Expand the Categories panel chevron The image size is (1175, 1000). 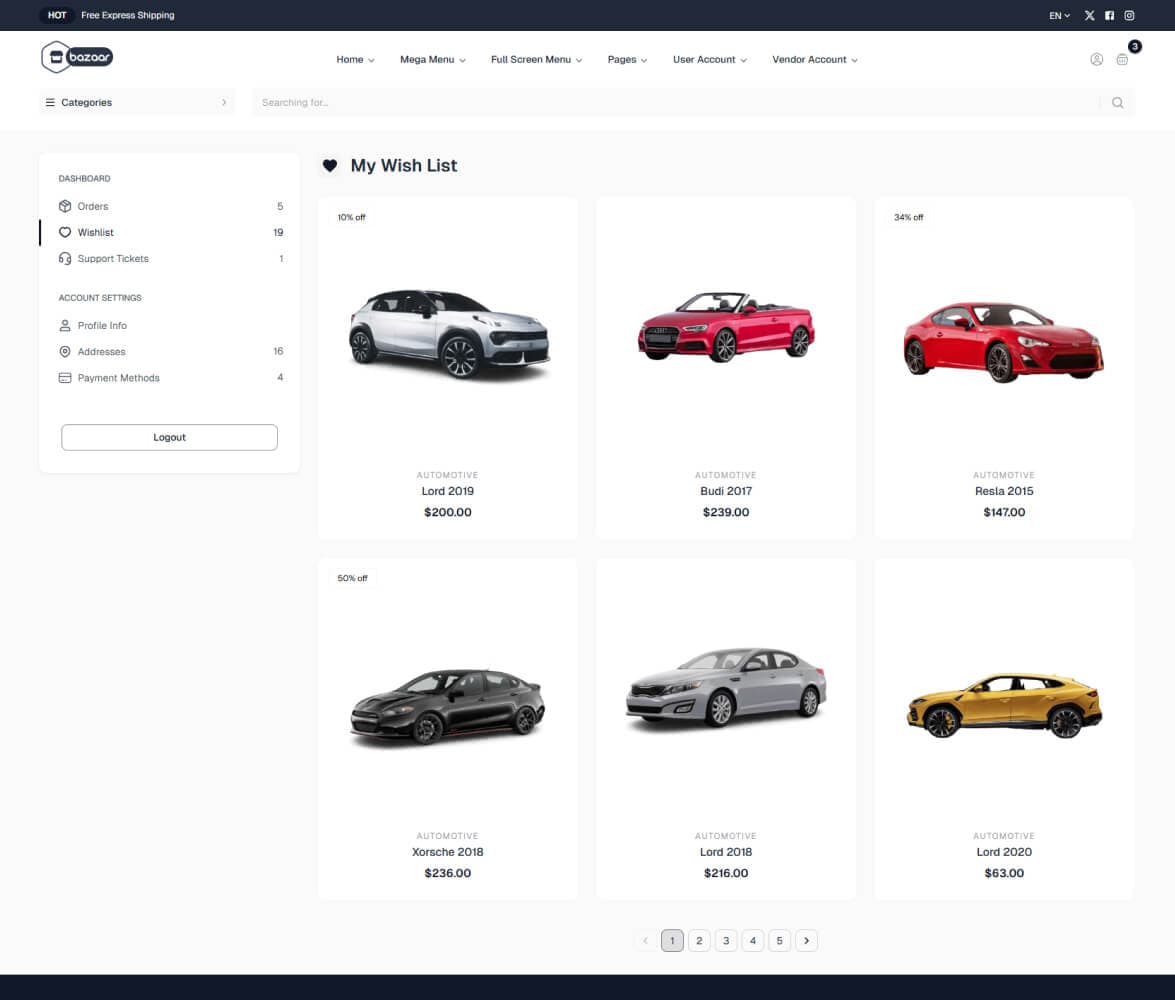coord(224,102)
